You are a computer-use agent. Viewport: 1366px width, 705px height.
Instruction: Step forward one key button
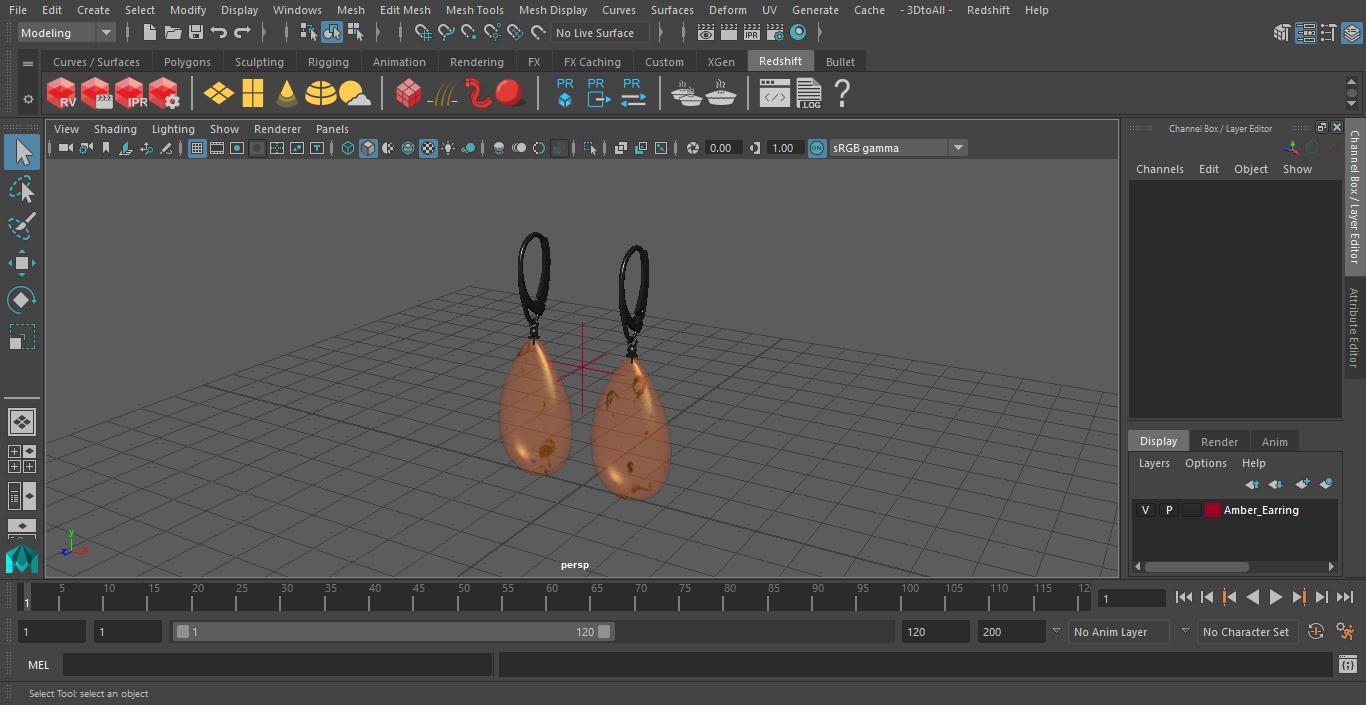[1299, 597]
